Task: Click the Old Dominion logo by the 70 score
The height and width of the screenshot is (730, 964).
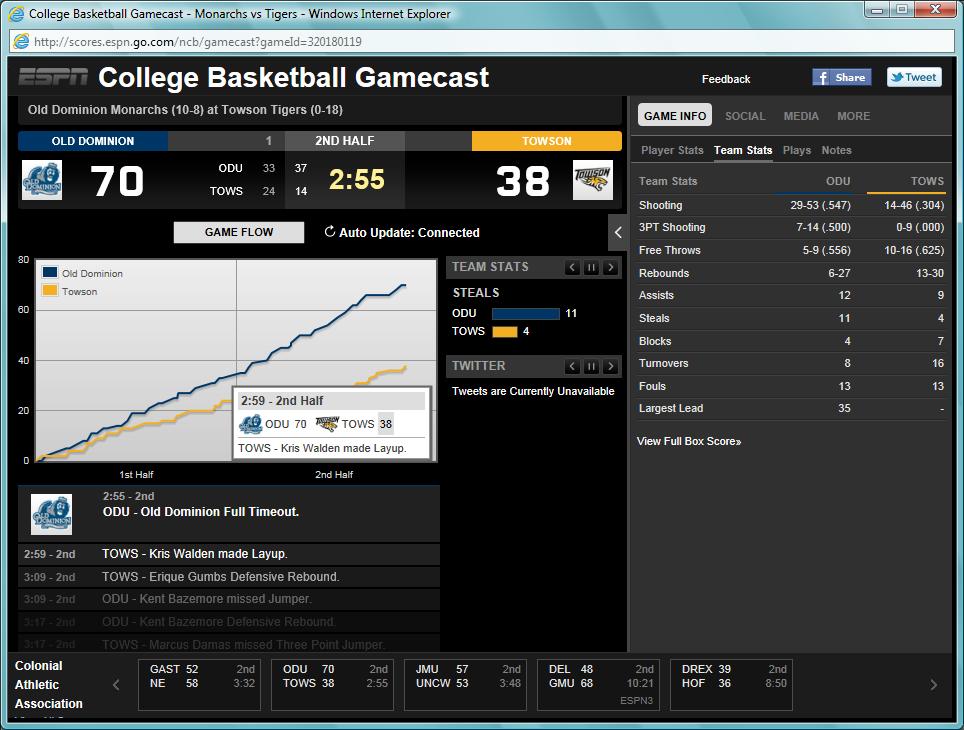Action: tap(42, 180)
